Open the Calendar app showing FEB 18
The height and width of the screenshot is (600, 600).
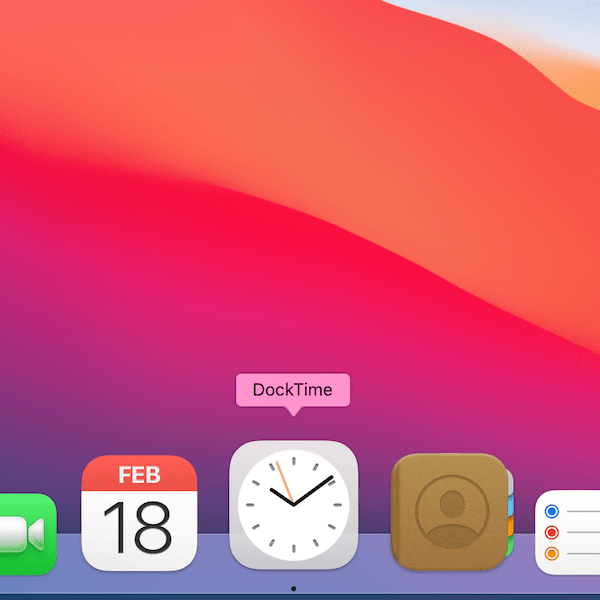(x=139, y=513)
